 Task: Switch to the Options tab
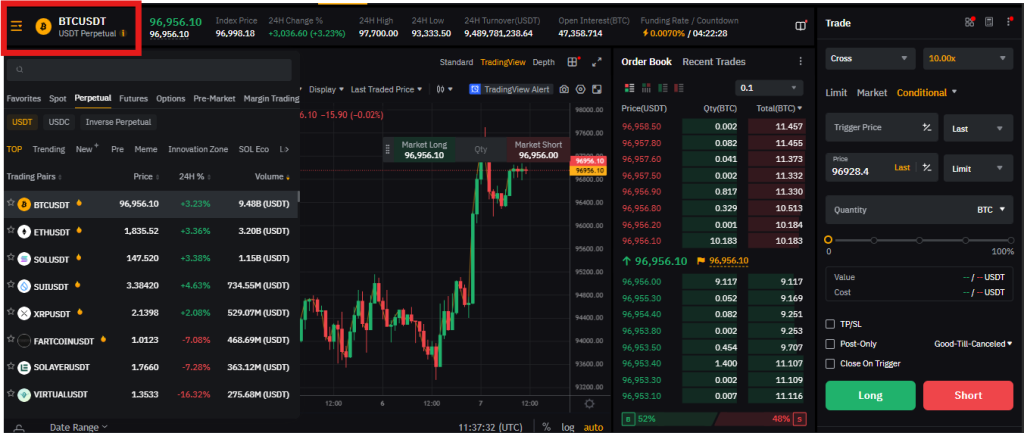point(170,99)
